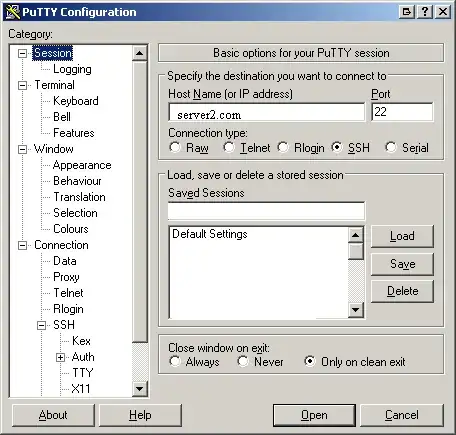Open the Window category
This screenshot has width=456, height=435.
tap(54, 149)
